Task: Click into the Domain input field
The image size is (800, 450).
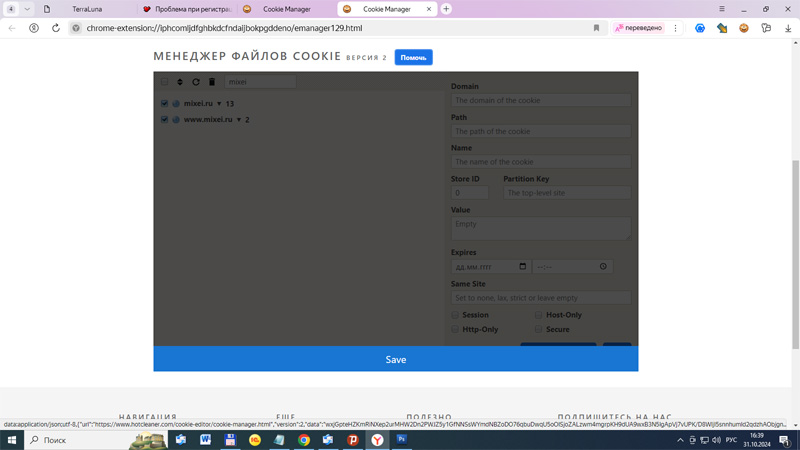Action: 540,100
